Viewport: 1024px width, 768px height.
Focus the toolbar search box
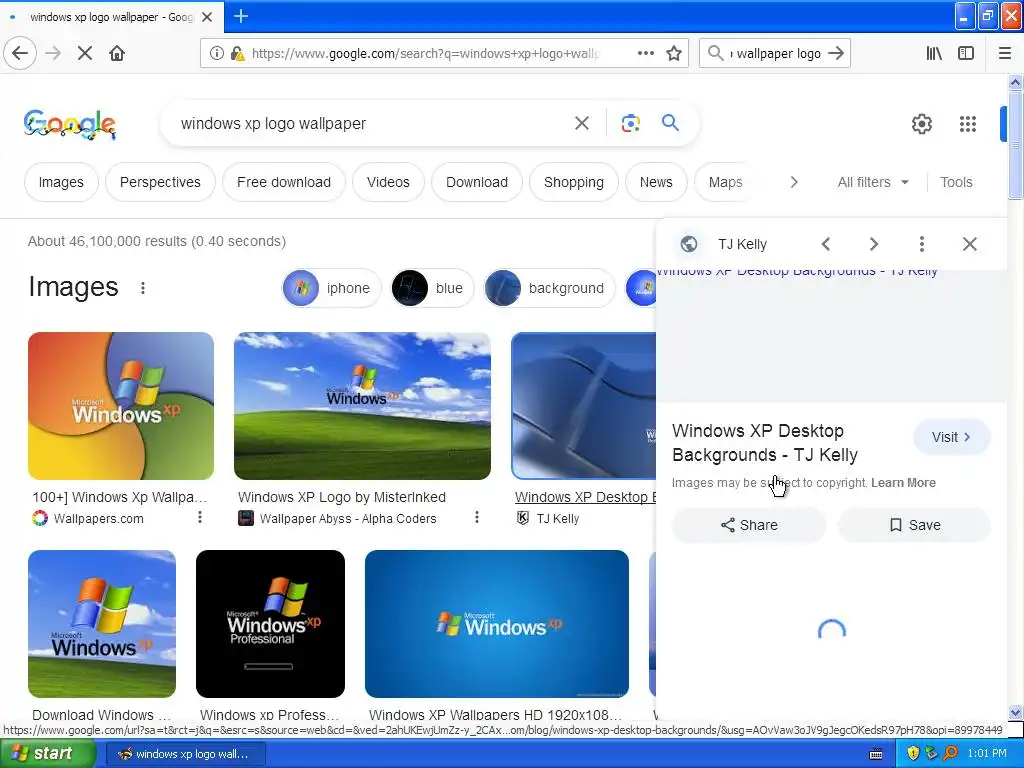775,54
